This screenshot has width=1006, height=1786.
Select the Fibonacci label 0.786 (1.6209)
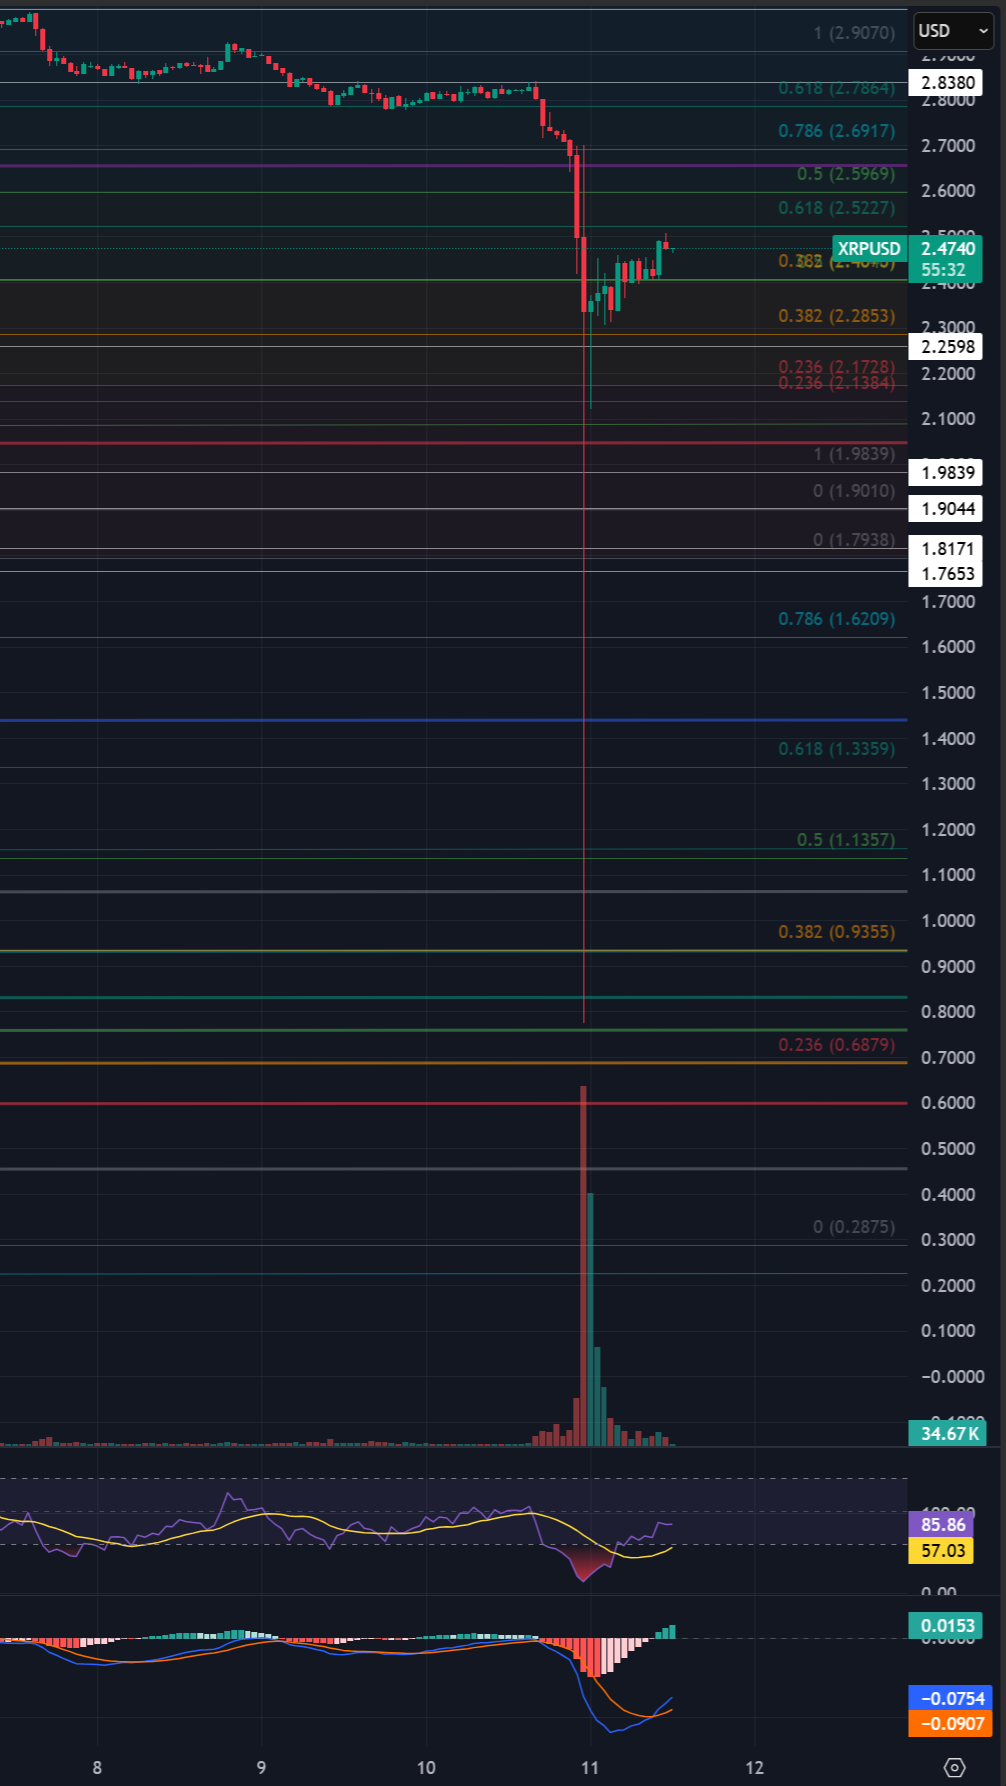pyautogui.click(x=837, y=619)
